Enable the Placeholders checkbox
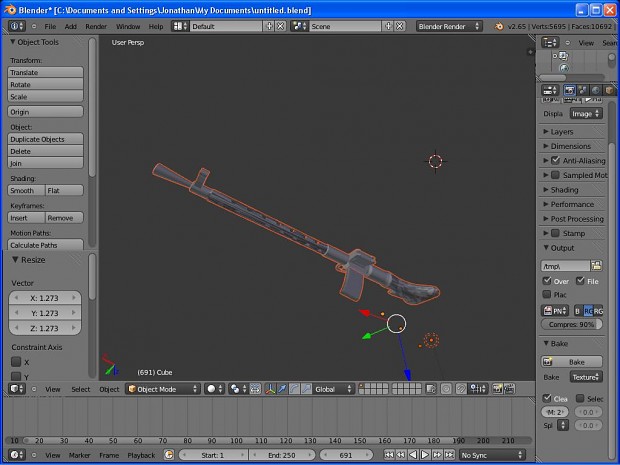 tap(547, 294)
